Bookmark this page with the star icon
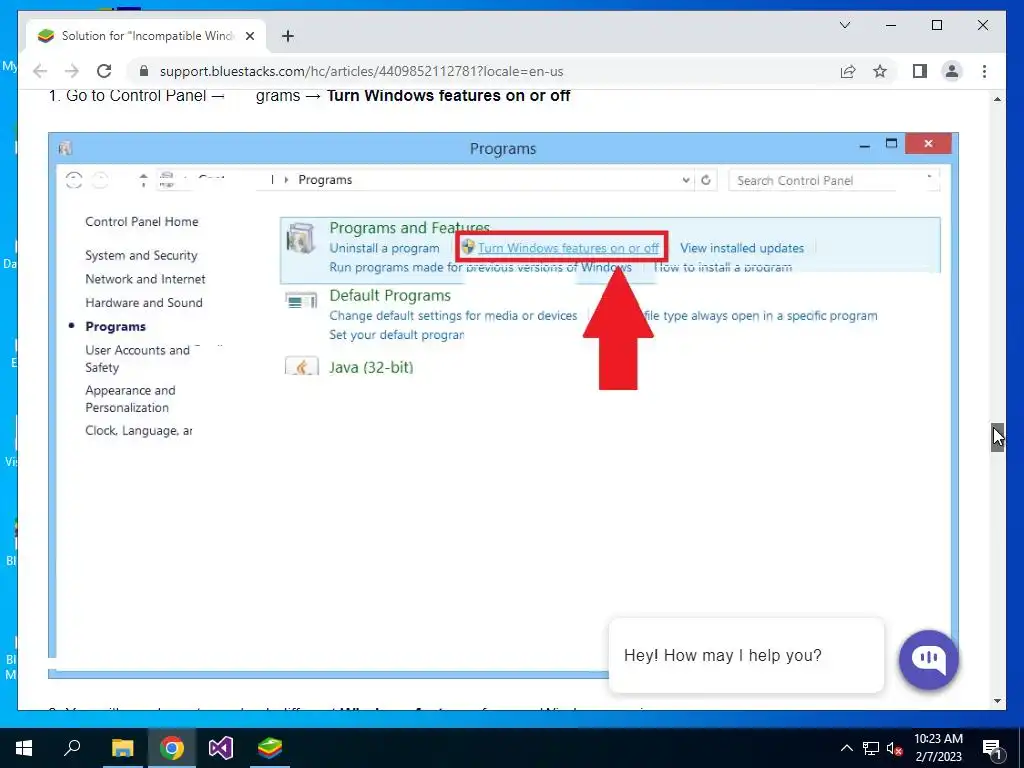1024x768 pixels. pyautogui.click(x=880, y=71)
